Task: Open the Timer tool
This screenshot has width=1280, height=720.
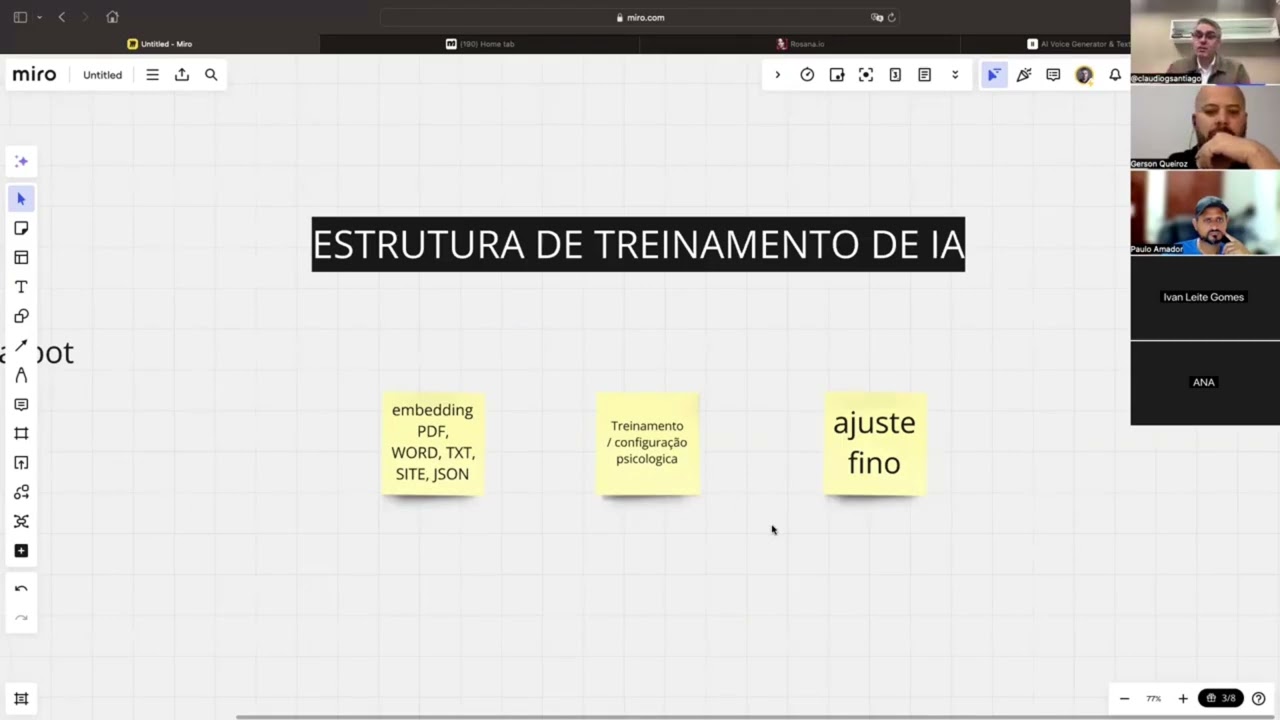Action: coord(807,75)
